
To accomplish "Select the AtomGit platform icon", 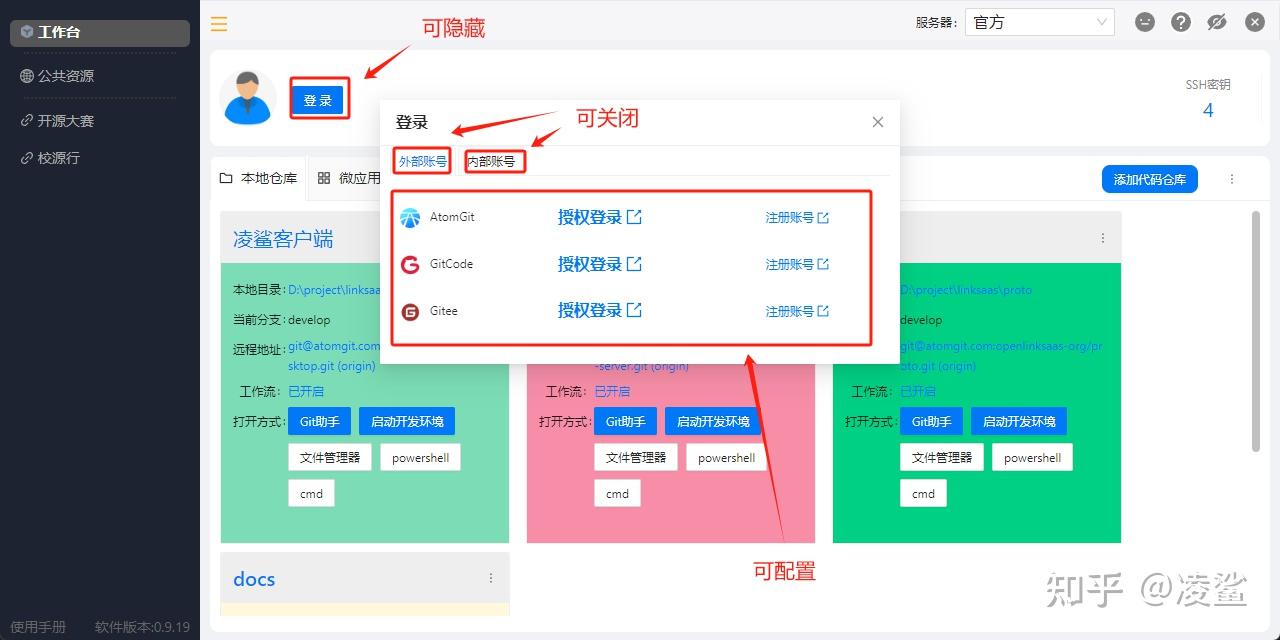I will pyautogui.click(x=410, y=217).
